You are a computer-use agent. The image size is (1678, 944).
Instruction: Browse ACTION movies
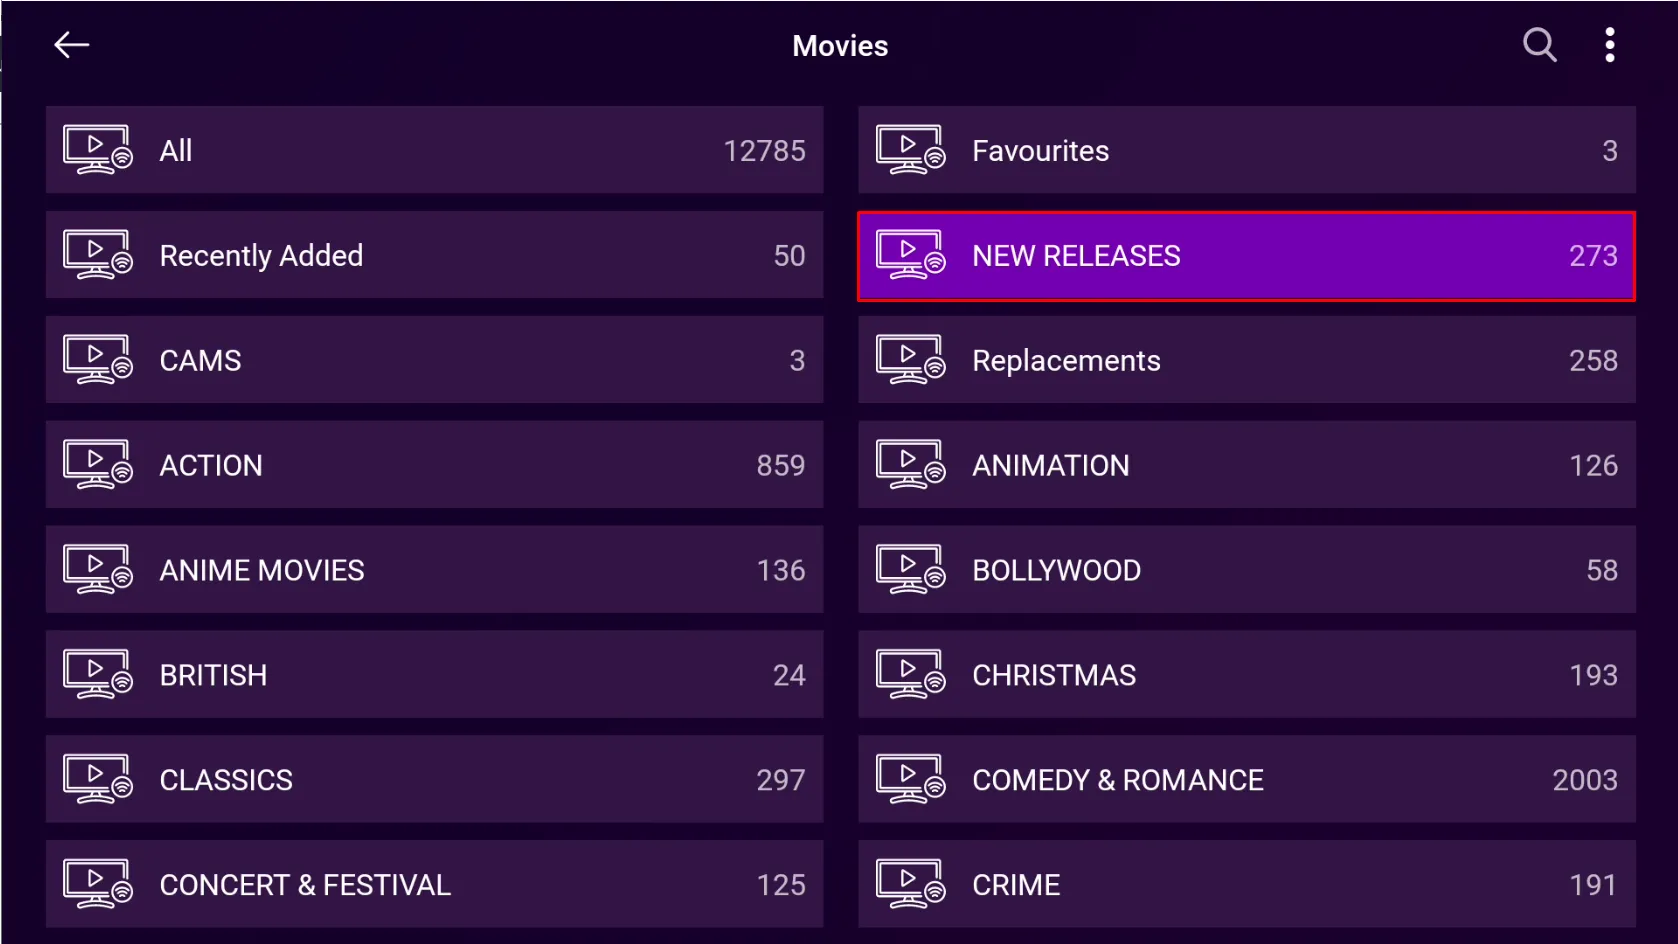(x=435, y=465)
